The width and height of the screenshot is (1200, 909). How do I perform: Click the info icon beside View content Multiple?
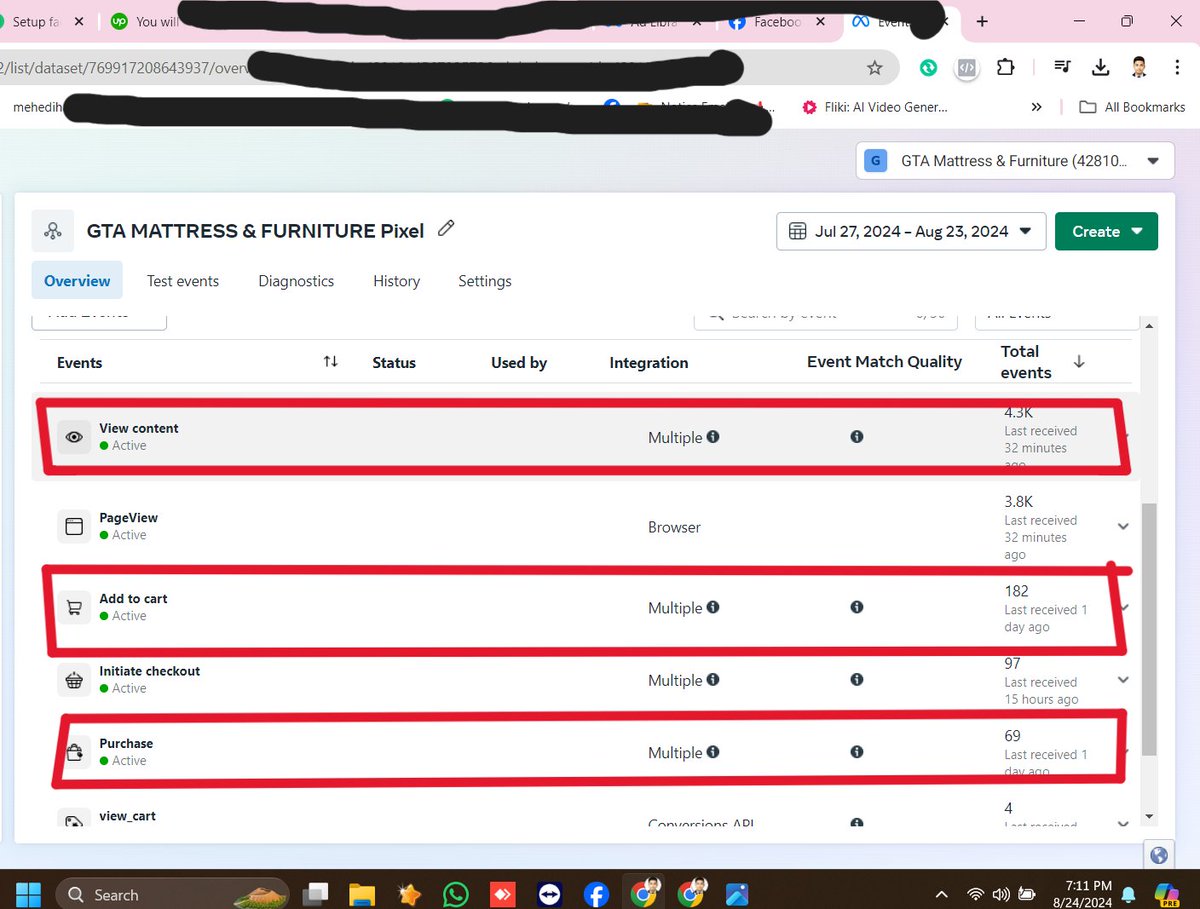pyautogui.click(x=713, y=437)
